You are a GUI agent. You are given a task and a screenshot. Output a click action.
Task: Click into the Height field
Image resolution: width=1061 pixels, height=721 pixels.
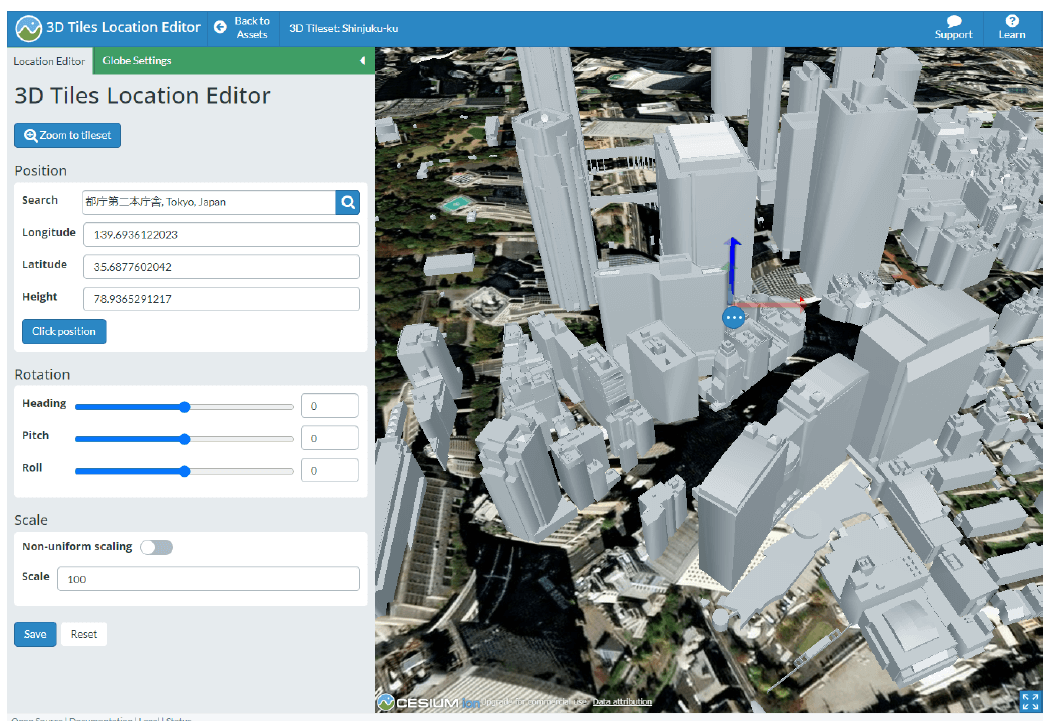point(221,299)
